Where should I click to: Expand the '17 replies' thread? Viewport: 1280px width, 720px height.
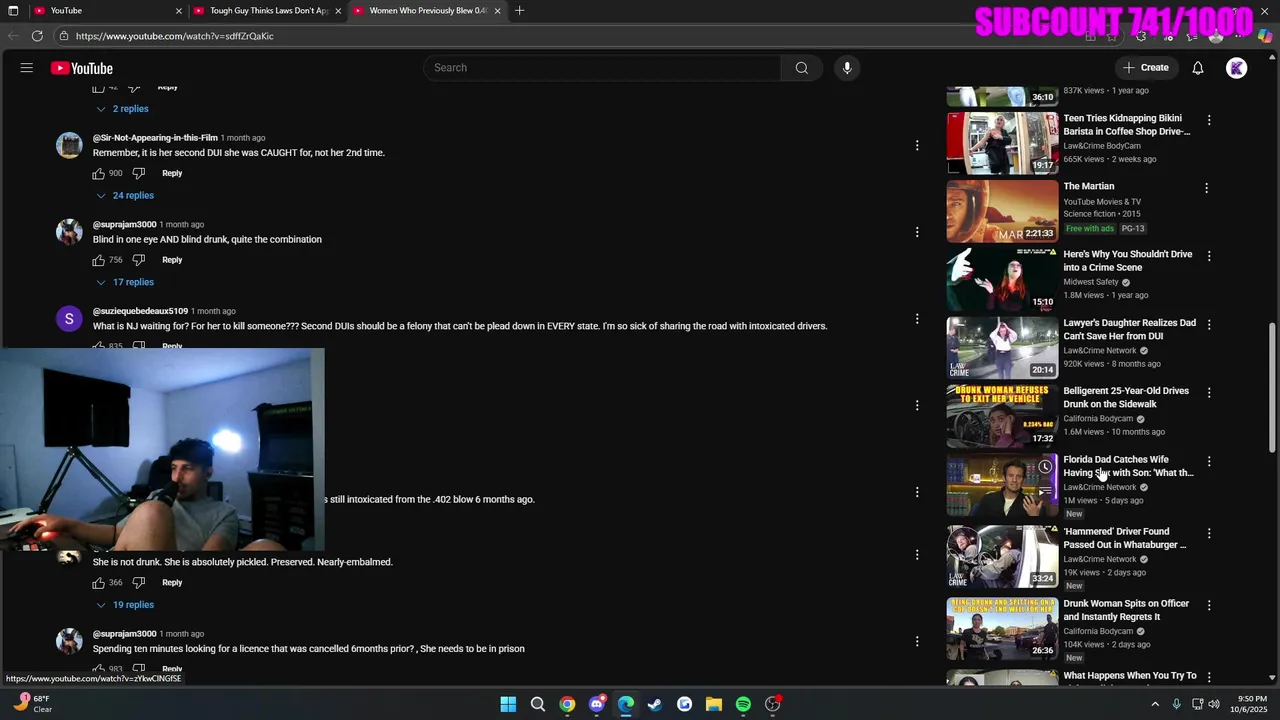pyautogui.click(x=125, y=282)
